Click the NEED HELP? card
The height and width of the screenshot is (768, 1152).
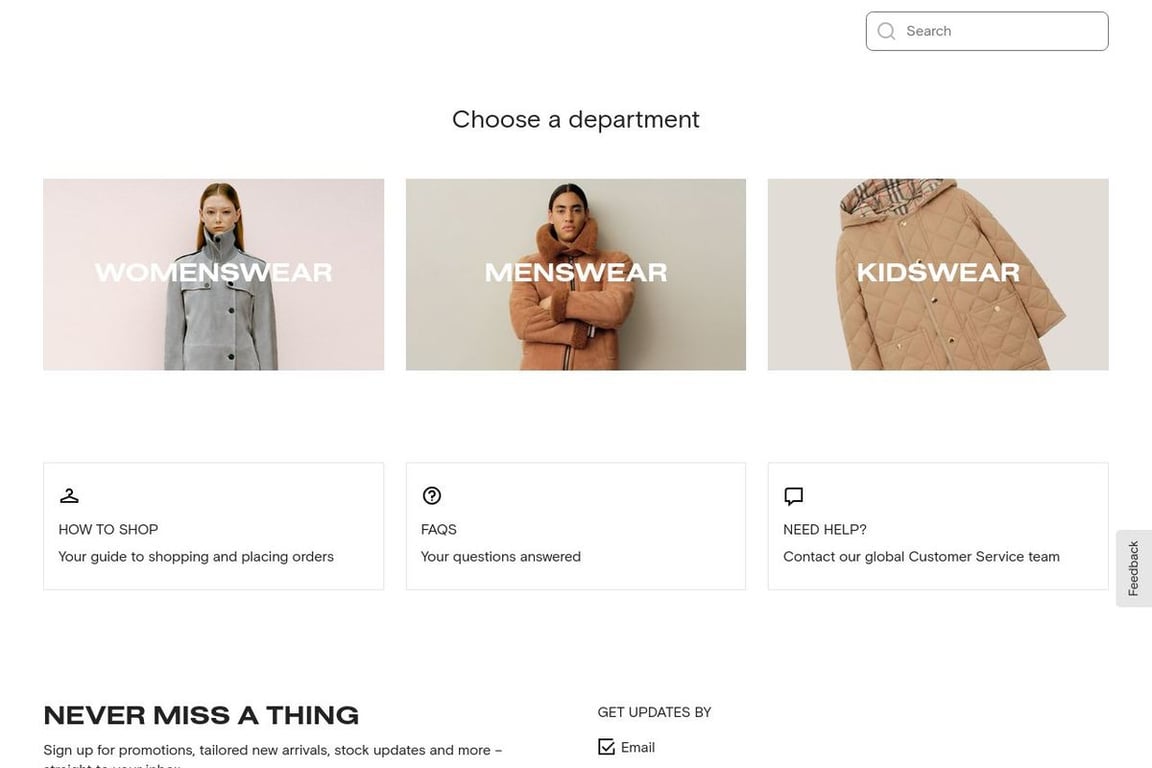click(937, 525)
